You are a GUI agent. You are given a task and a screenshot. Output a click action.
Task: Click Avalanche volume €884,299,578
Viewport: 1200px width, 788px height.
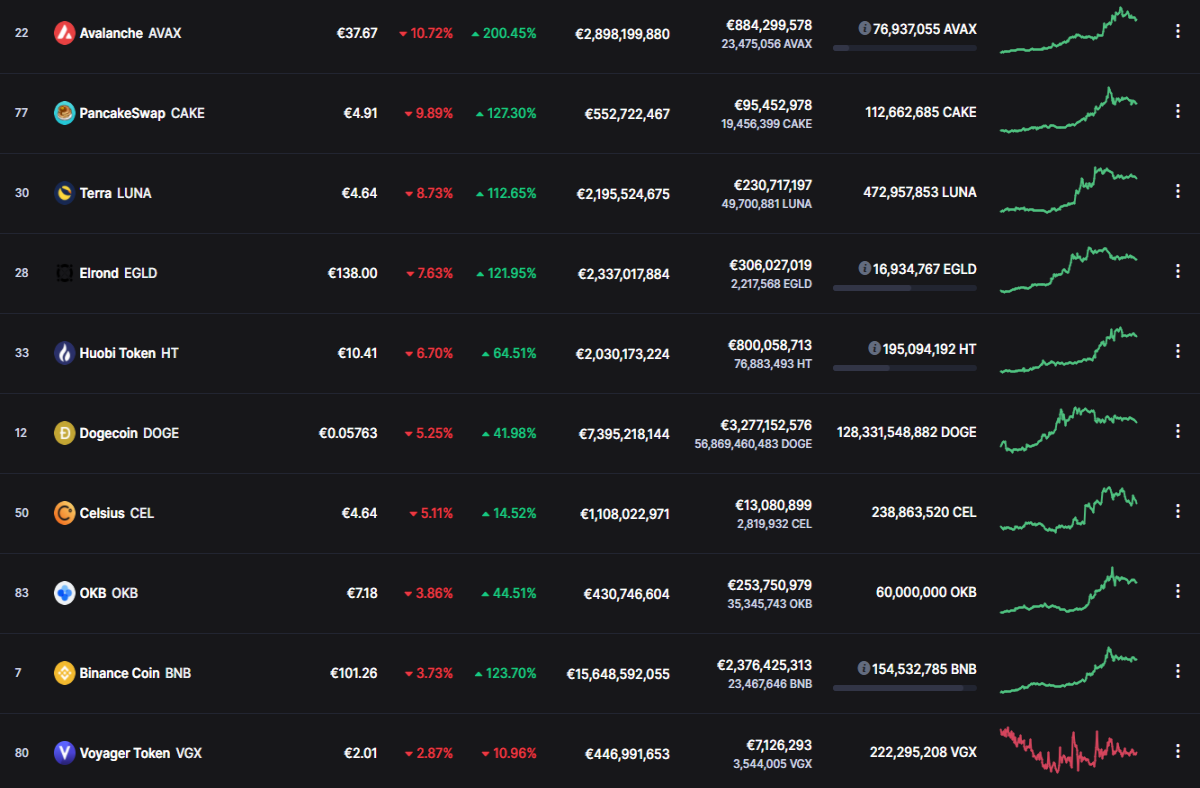click(769, 25)
